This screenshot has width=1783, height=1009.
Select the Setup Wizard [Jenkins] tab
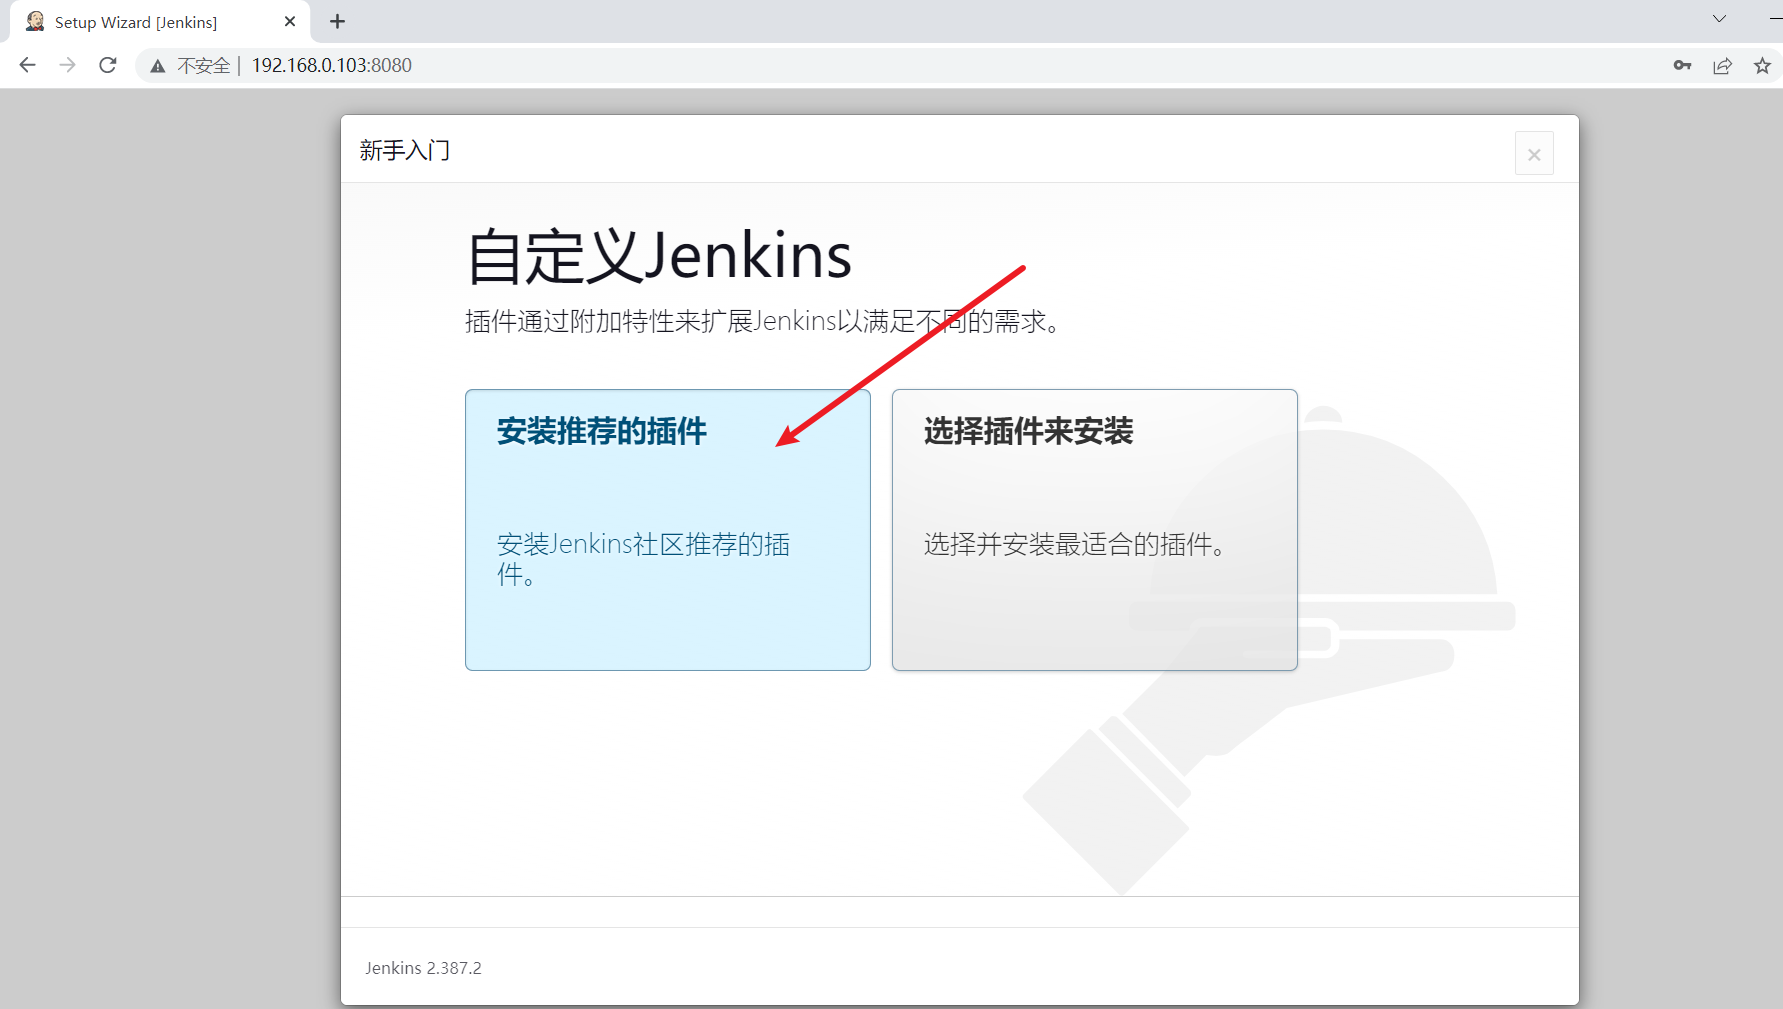coord(160,22)
